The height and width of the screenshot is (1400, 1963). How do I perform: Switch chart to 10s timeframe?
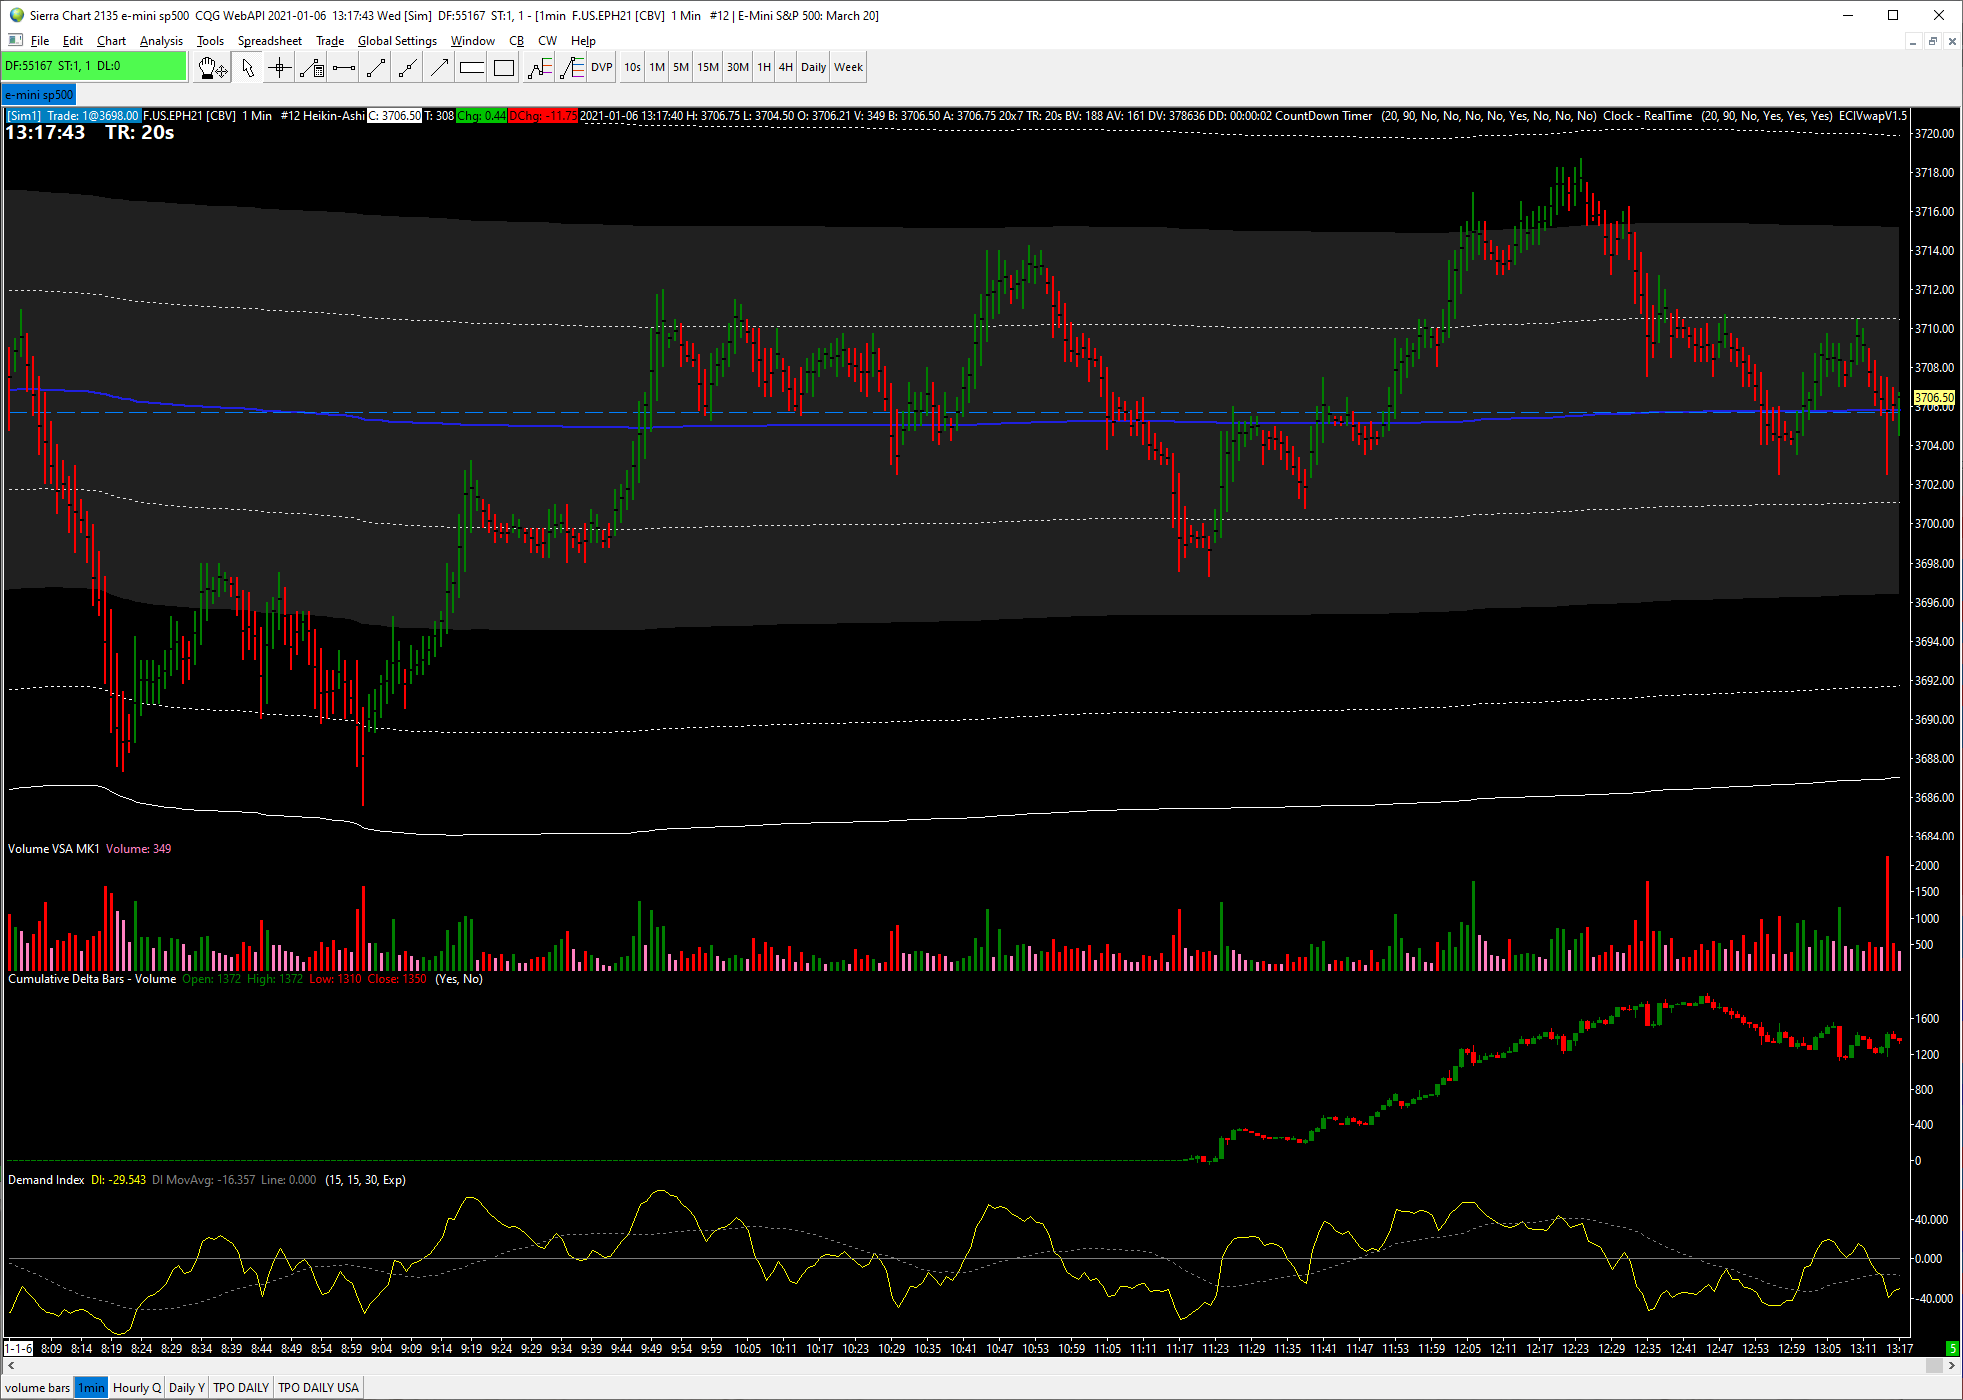[x=633, y=68]
